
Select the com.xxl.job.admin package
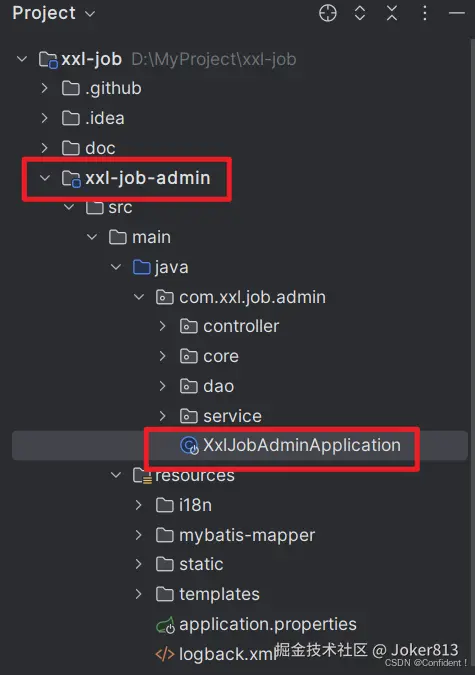tap(252, 297)
